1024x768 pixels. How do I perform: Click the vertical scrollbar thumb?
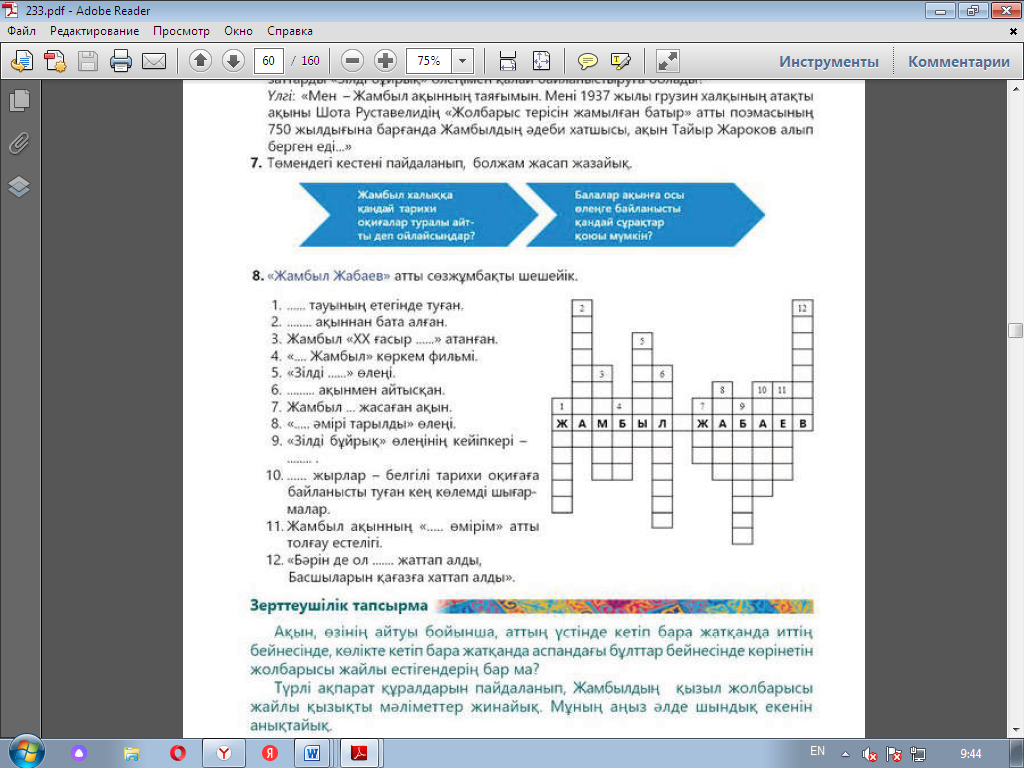1016,330
